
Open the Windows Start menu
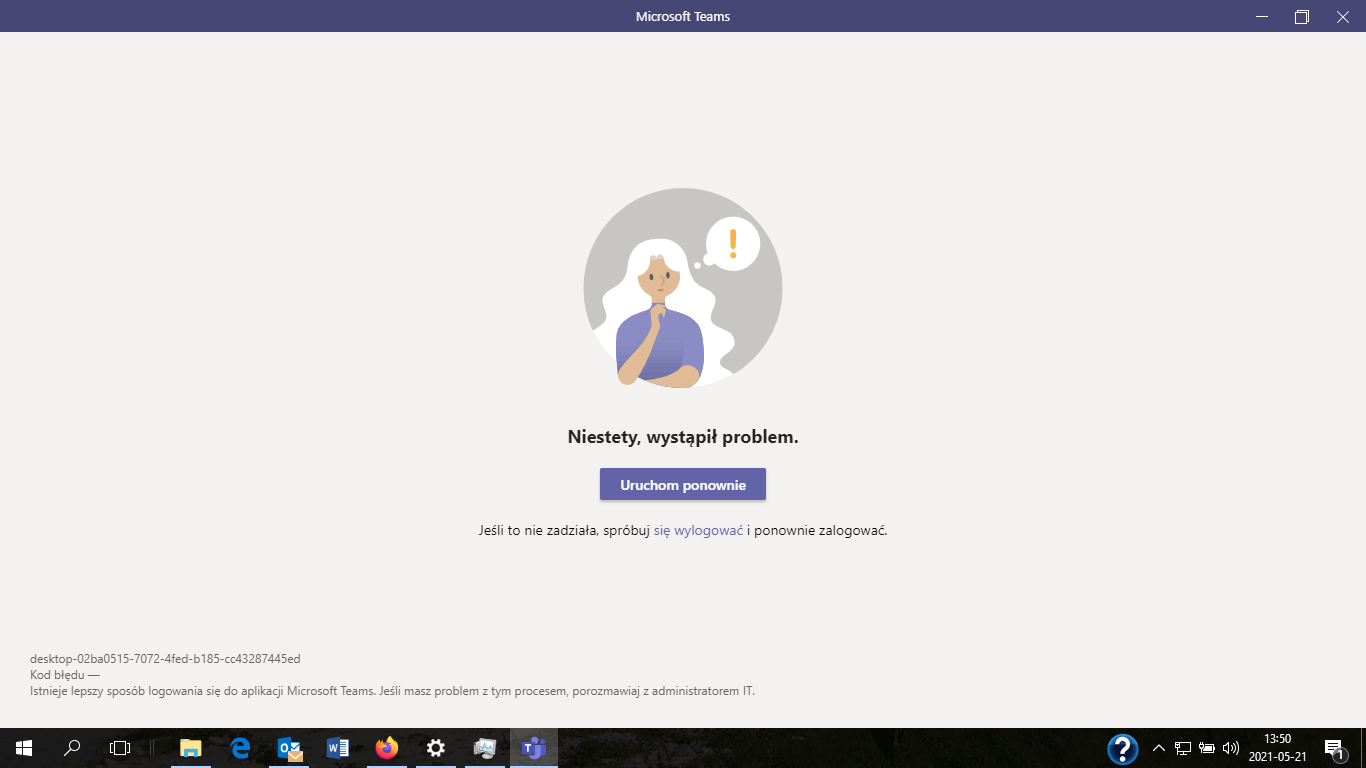(24, 748)
